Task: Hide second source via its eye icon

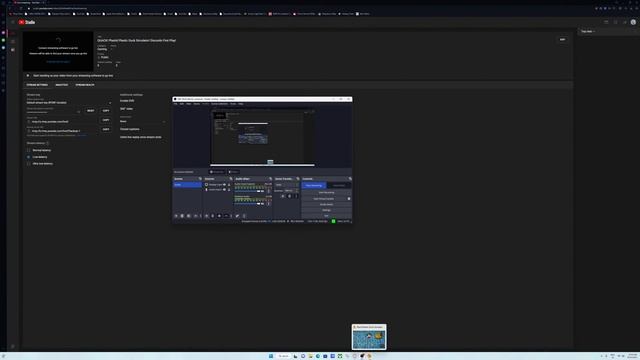Action: point(224,190)
